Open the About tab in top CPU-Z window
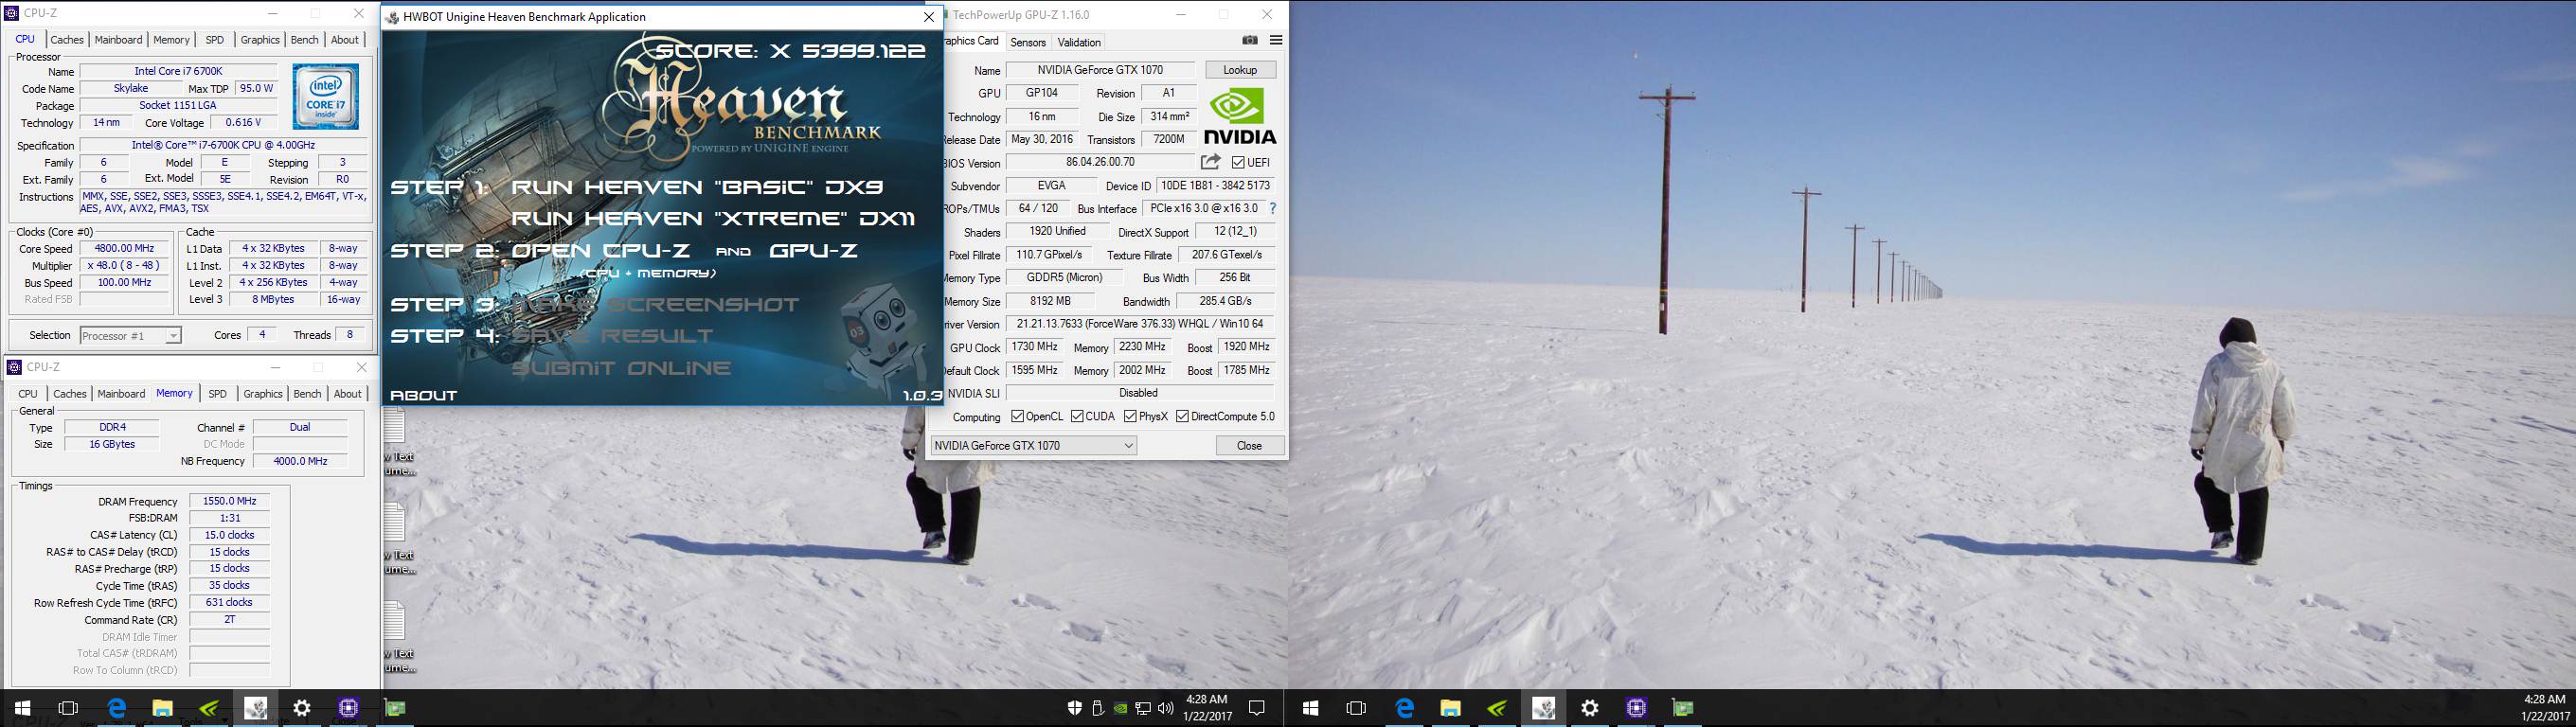Image resolution: width=2576 pixels, height=727 pixels. point(345,40)
